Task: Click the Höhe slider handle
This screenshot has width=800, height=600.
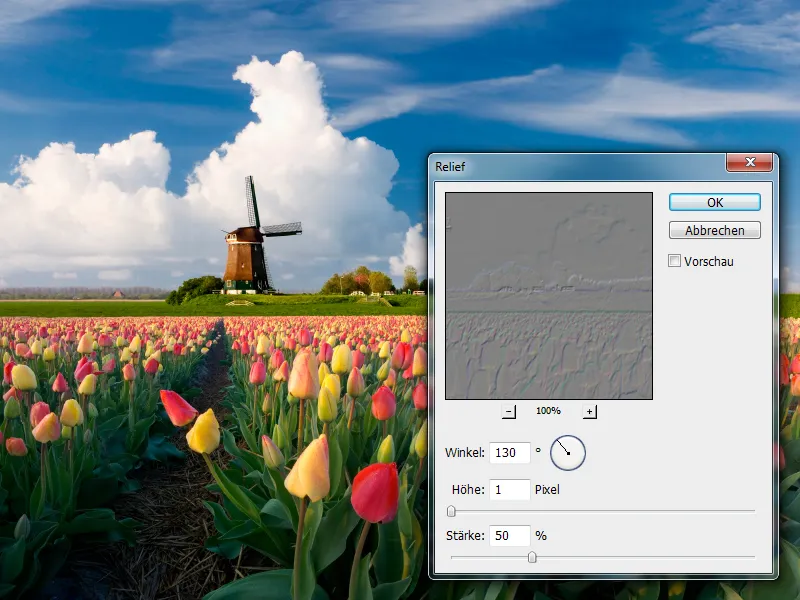Action: pos(451,511)
